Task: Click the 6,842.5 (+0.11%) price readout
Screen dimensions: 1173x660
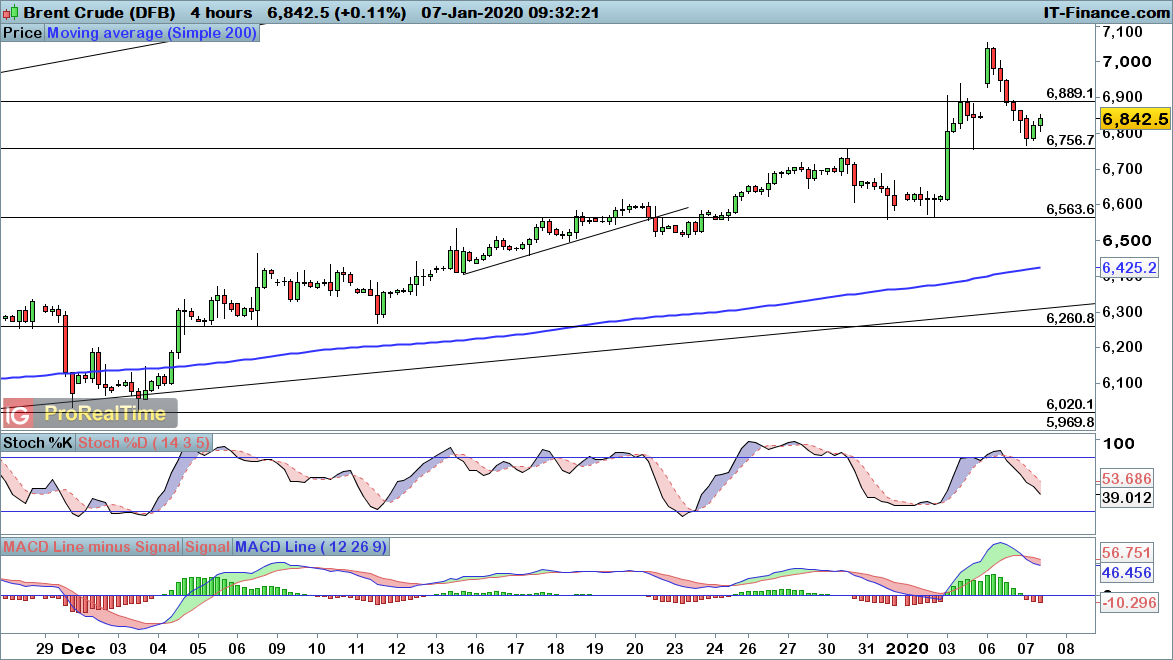Action: point(337,13)
